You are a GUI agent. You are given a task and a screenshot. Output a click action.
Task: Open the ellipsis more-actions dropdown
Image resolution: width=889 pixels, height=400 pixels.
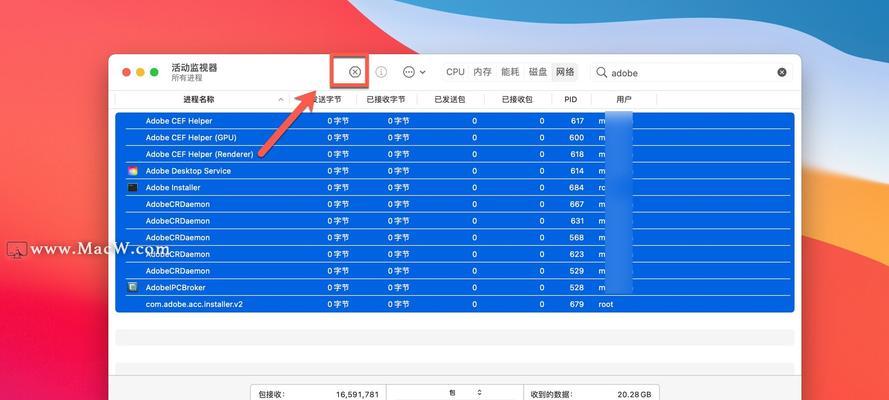point(414,72)
